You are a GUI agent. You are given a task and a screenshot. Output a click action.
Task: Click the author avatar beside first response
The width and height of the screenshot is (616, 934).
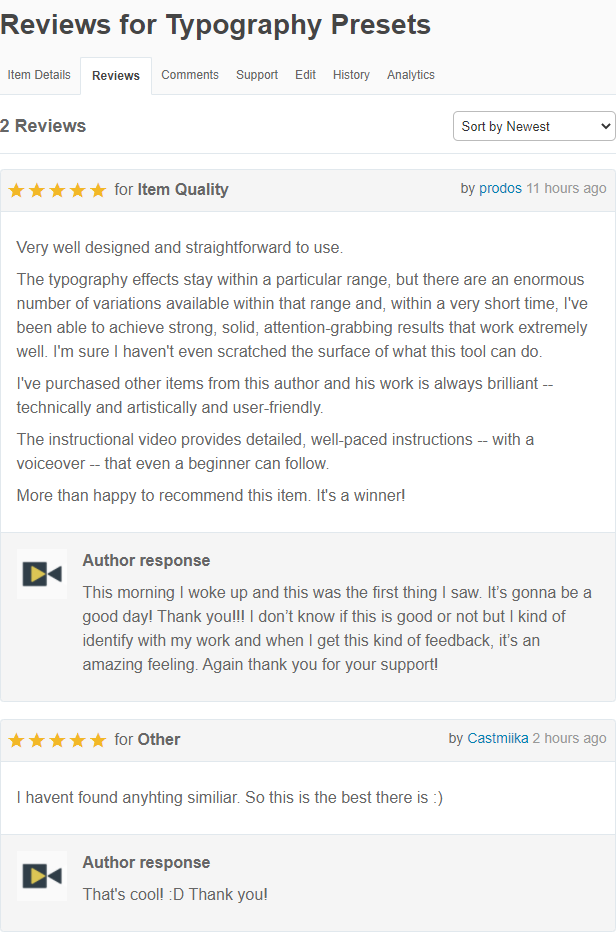[x=42, y=574]
